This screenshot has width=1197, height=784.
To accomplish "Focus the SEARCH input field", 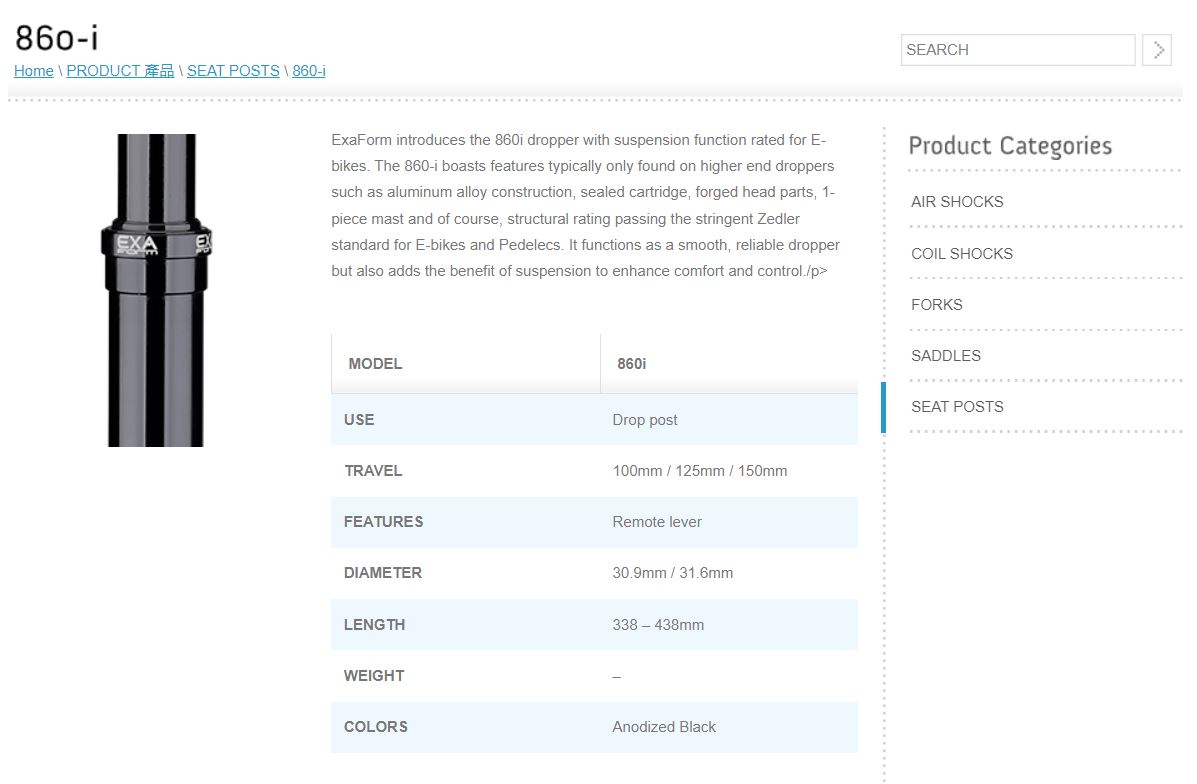I will pos(1017,50).
